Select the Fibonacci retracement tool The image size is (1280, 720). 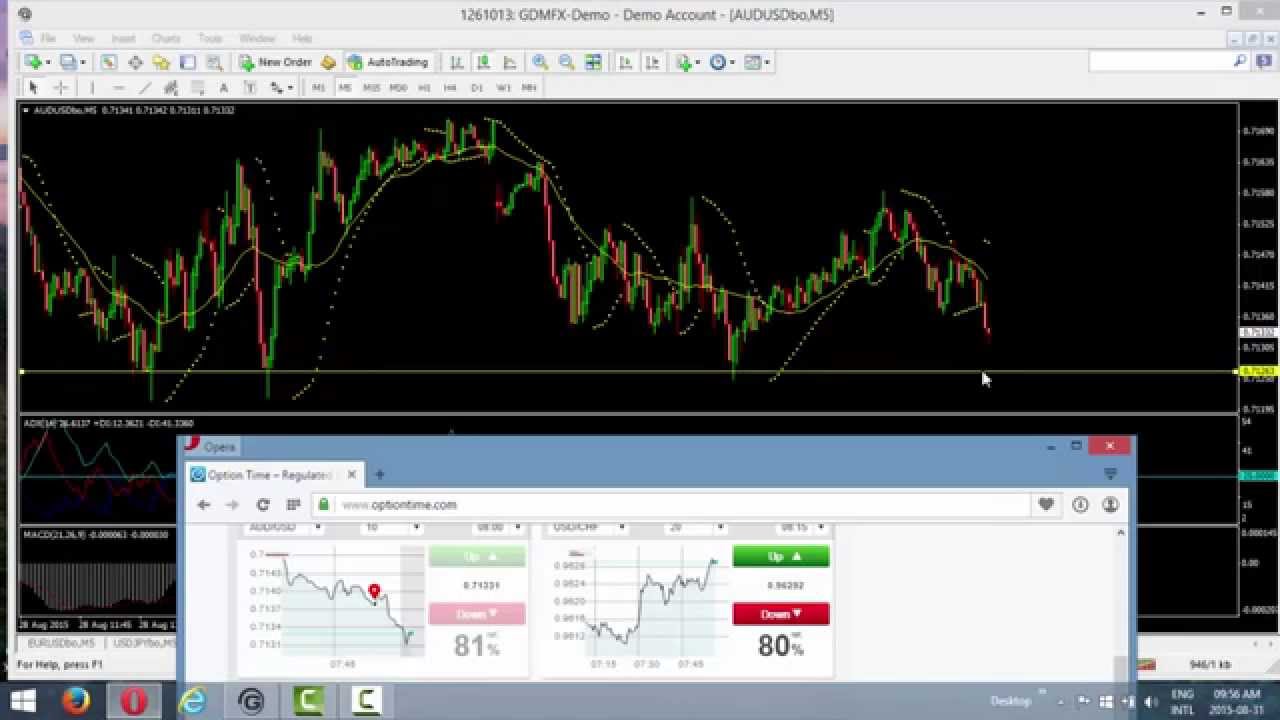(x=197, y=88)
